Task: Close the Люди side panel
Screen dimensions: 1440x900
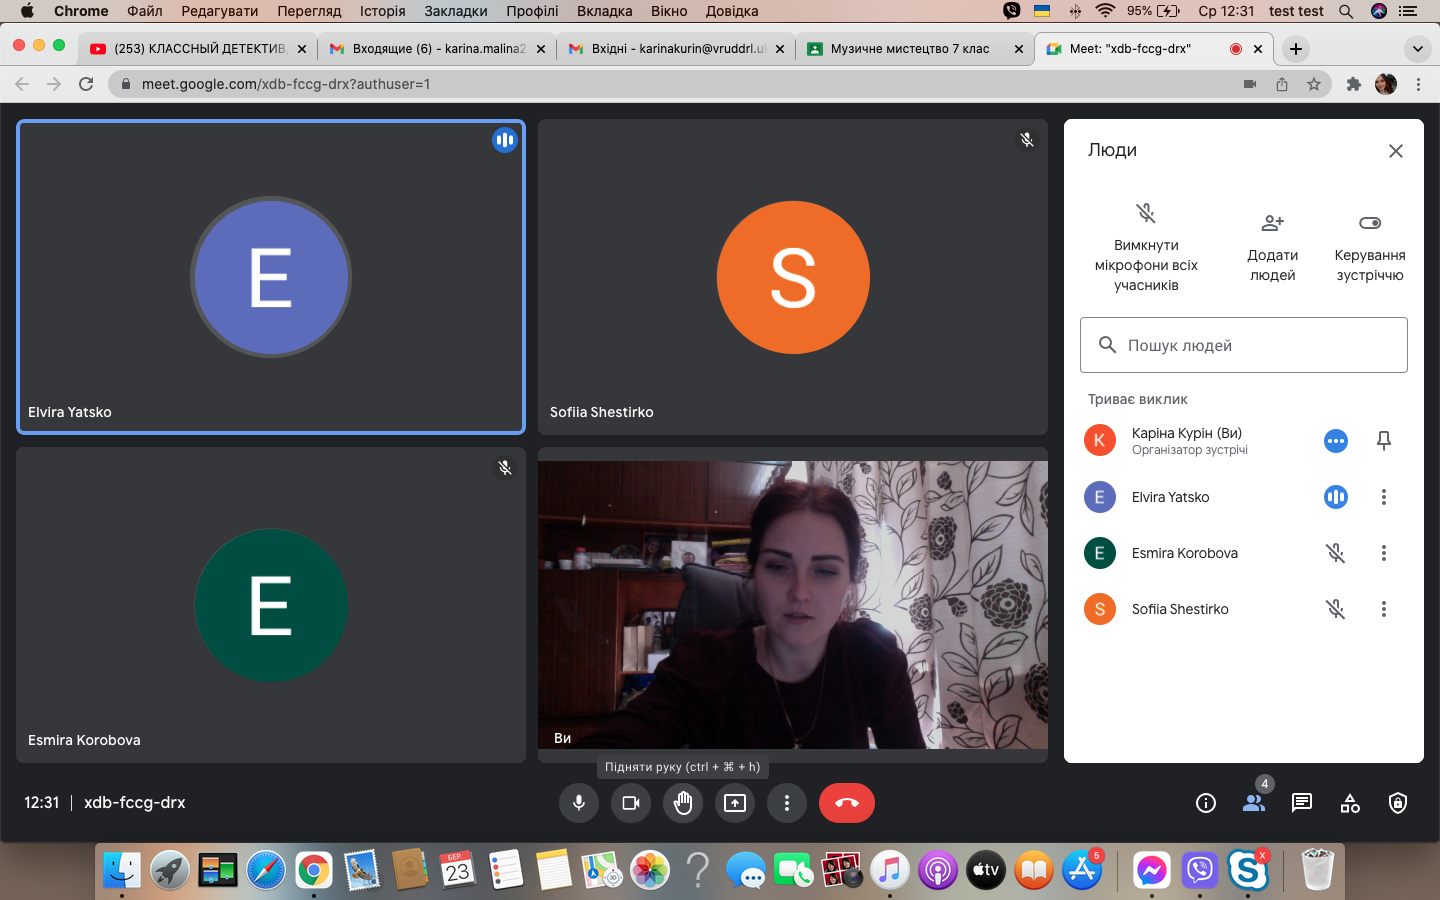Action: pos(1396,151)
